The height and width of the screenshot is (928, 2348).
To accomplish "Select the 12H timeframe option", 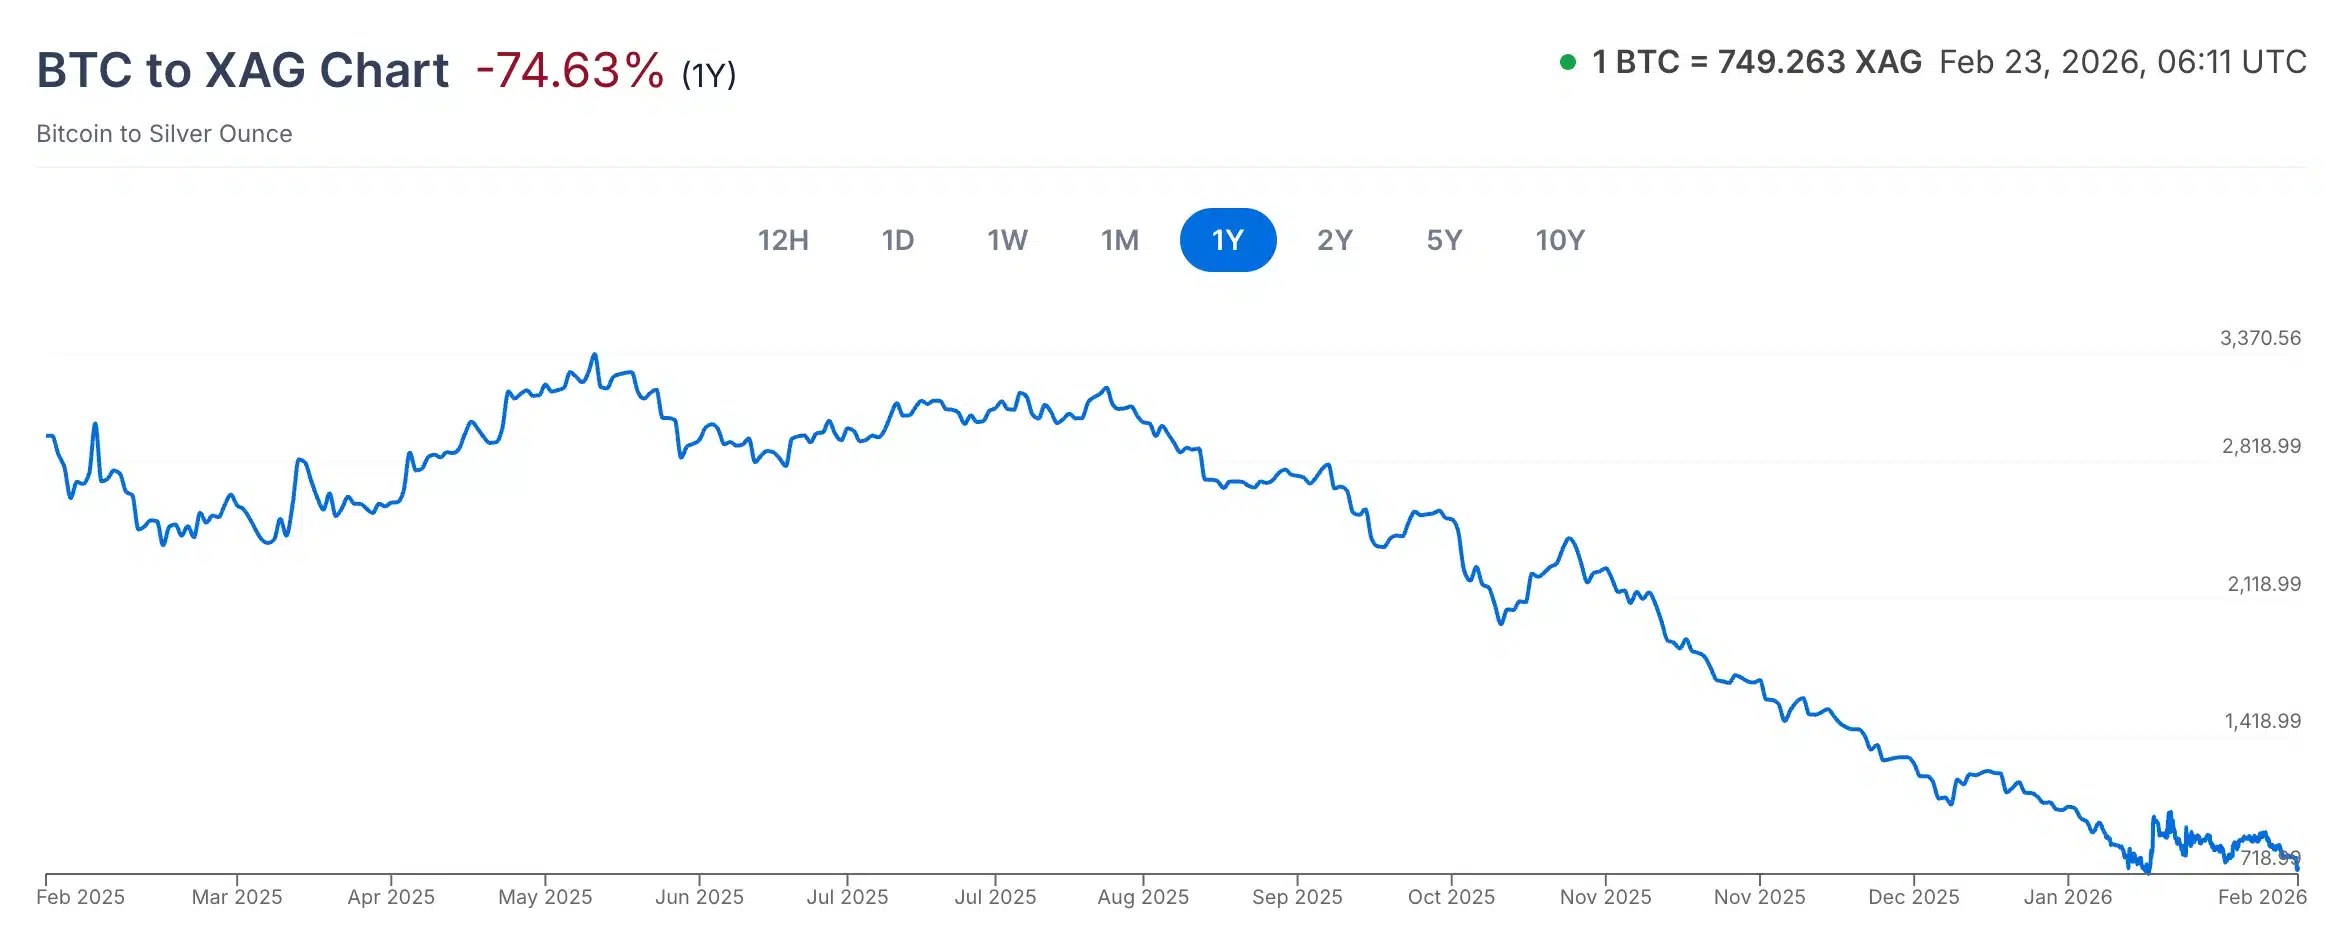I will coord(785,240).
